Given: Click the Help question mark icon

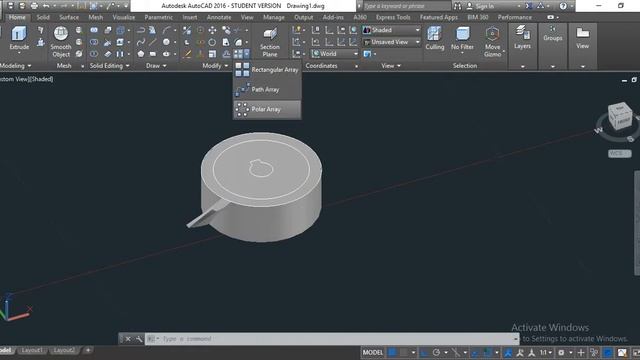Looking at the screenshot, I should coord(563,6).
